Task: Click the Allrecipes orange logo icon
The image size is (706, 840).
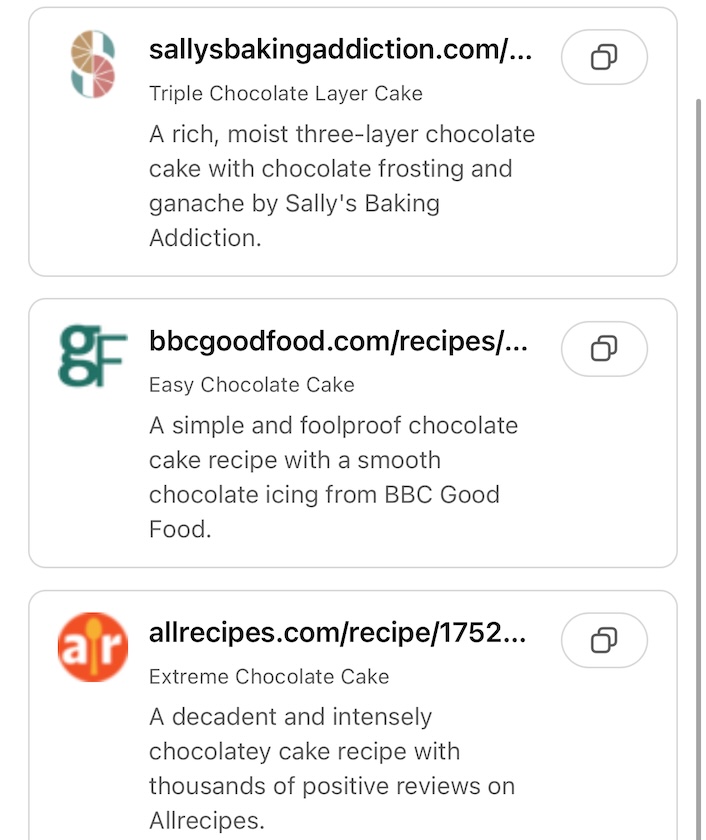Action: (x=93, y=646)
